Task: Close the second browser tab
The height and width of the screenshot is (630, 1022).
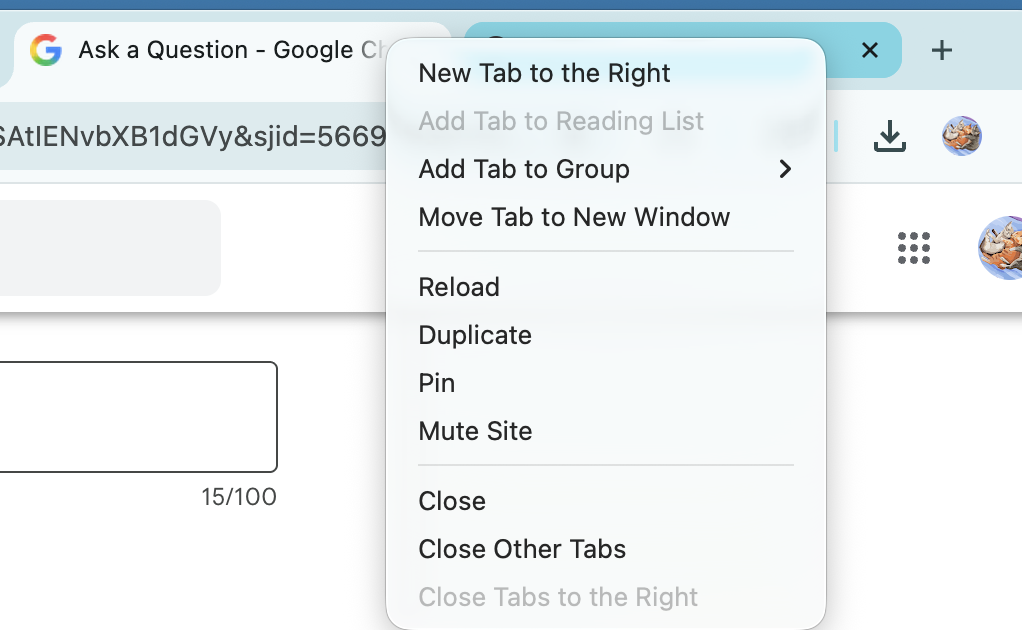Action: point(869,50)
